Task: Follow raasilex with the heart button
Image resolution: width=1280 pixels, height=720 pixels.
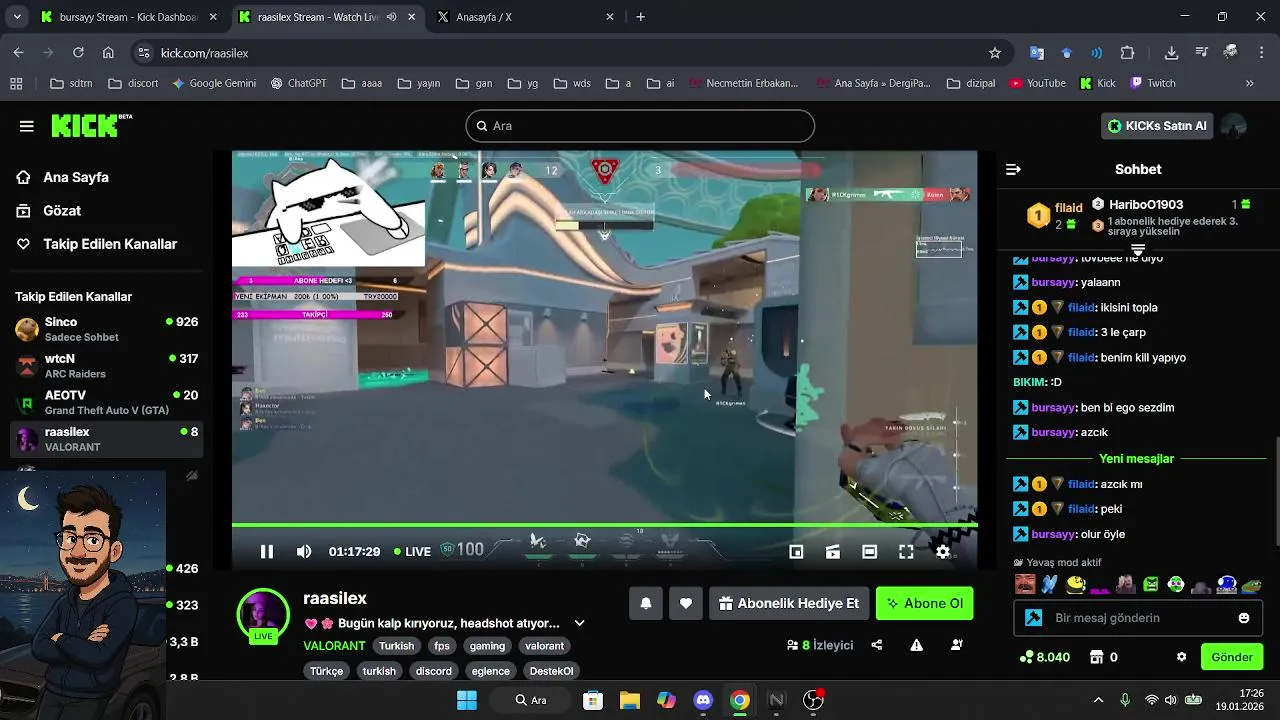Action: 686,603
